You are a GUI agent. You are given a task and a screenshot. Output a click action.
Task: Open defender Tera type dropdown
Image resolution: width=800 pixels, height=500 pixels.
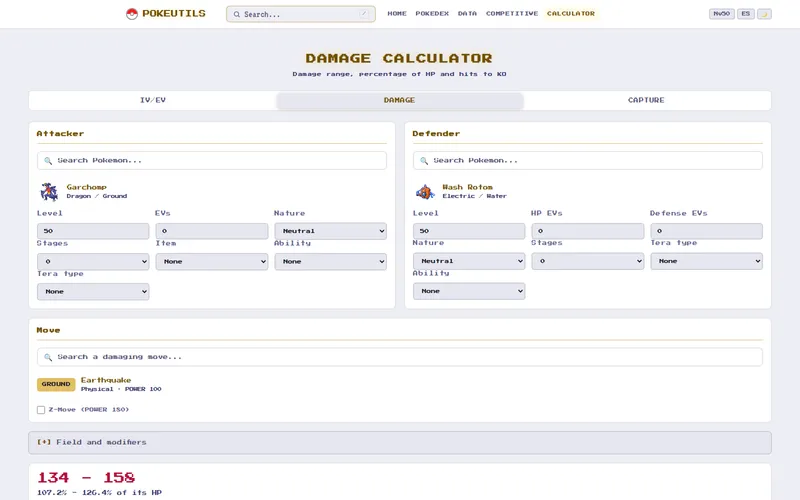click(x=707, y=261)
